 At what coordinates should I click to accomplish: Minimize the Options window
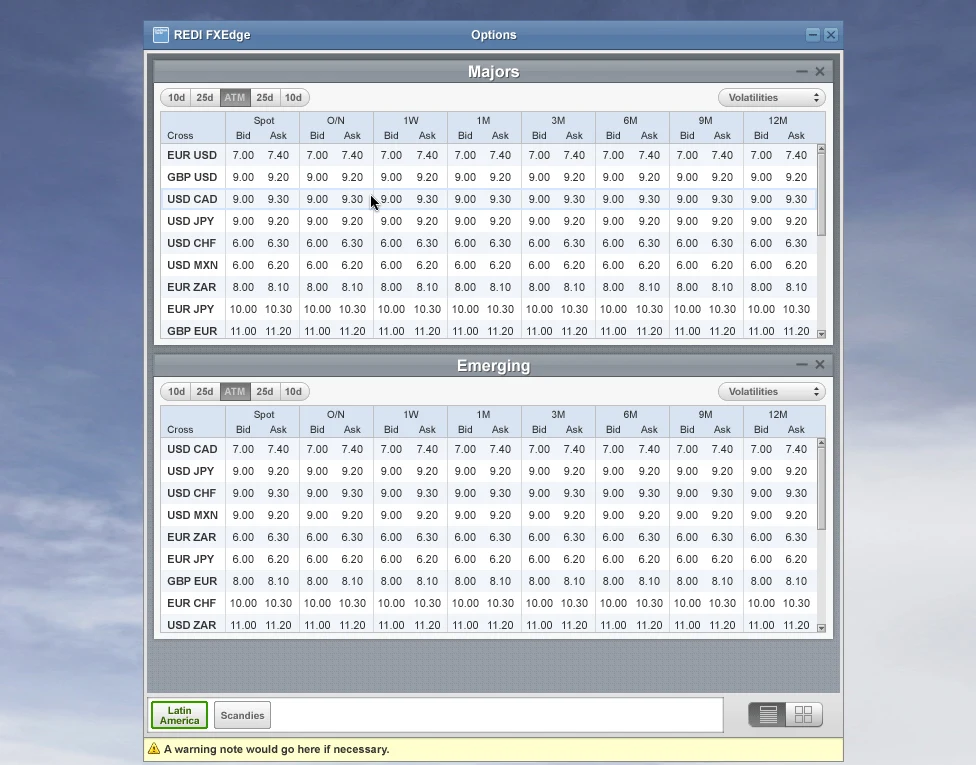[812, 35]
